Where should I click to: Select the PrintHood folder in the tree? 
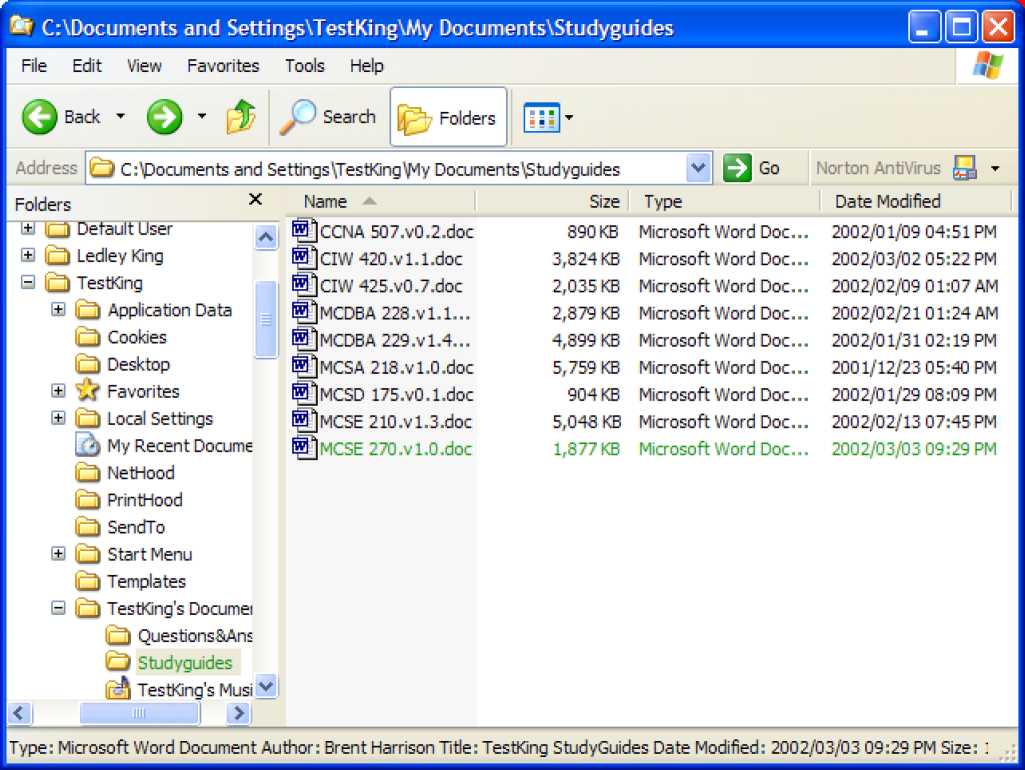(144, 499)
